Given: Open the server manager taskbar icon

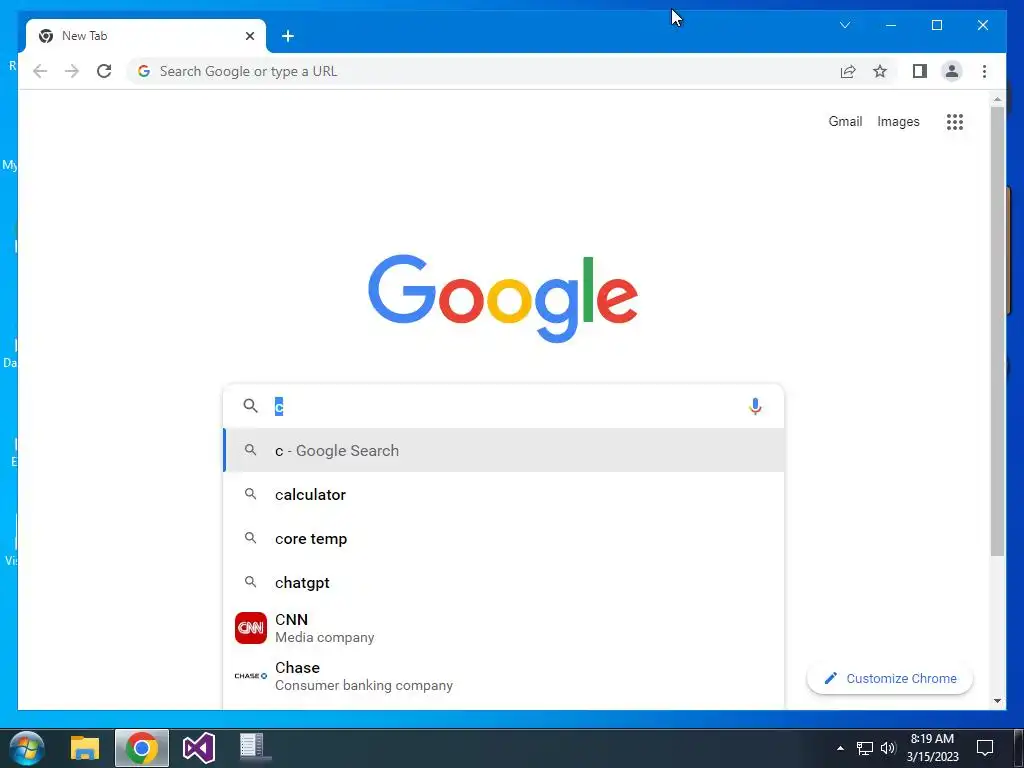Looking at the screenshot, I should click(253, 747).
